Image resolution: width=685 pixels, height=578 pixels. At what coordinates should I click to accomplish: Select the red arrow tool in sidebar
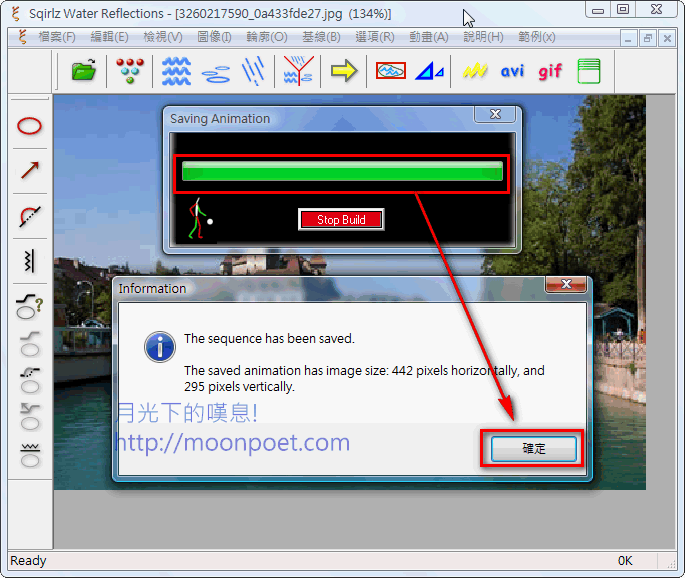[30, 171]
